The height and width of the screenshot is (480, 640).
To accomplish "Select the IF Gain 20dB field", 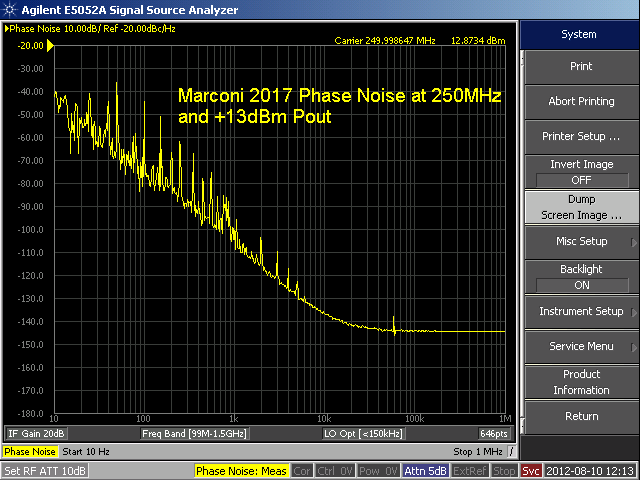I will (x=36, y=433).
